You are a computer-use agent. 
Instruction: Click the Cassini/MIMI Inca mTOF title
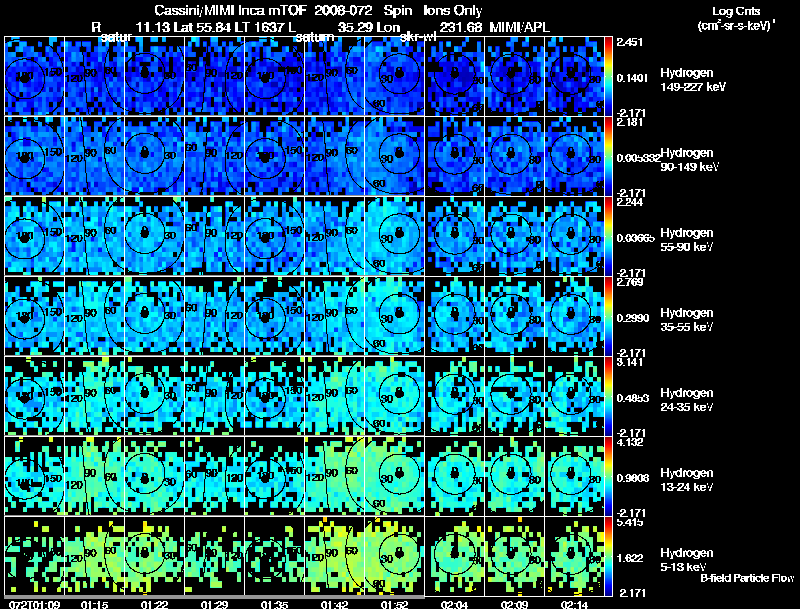click(230, 10)
